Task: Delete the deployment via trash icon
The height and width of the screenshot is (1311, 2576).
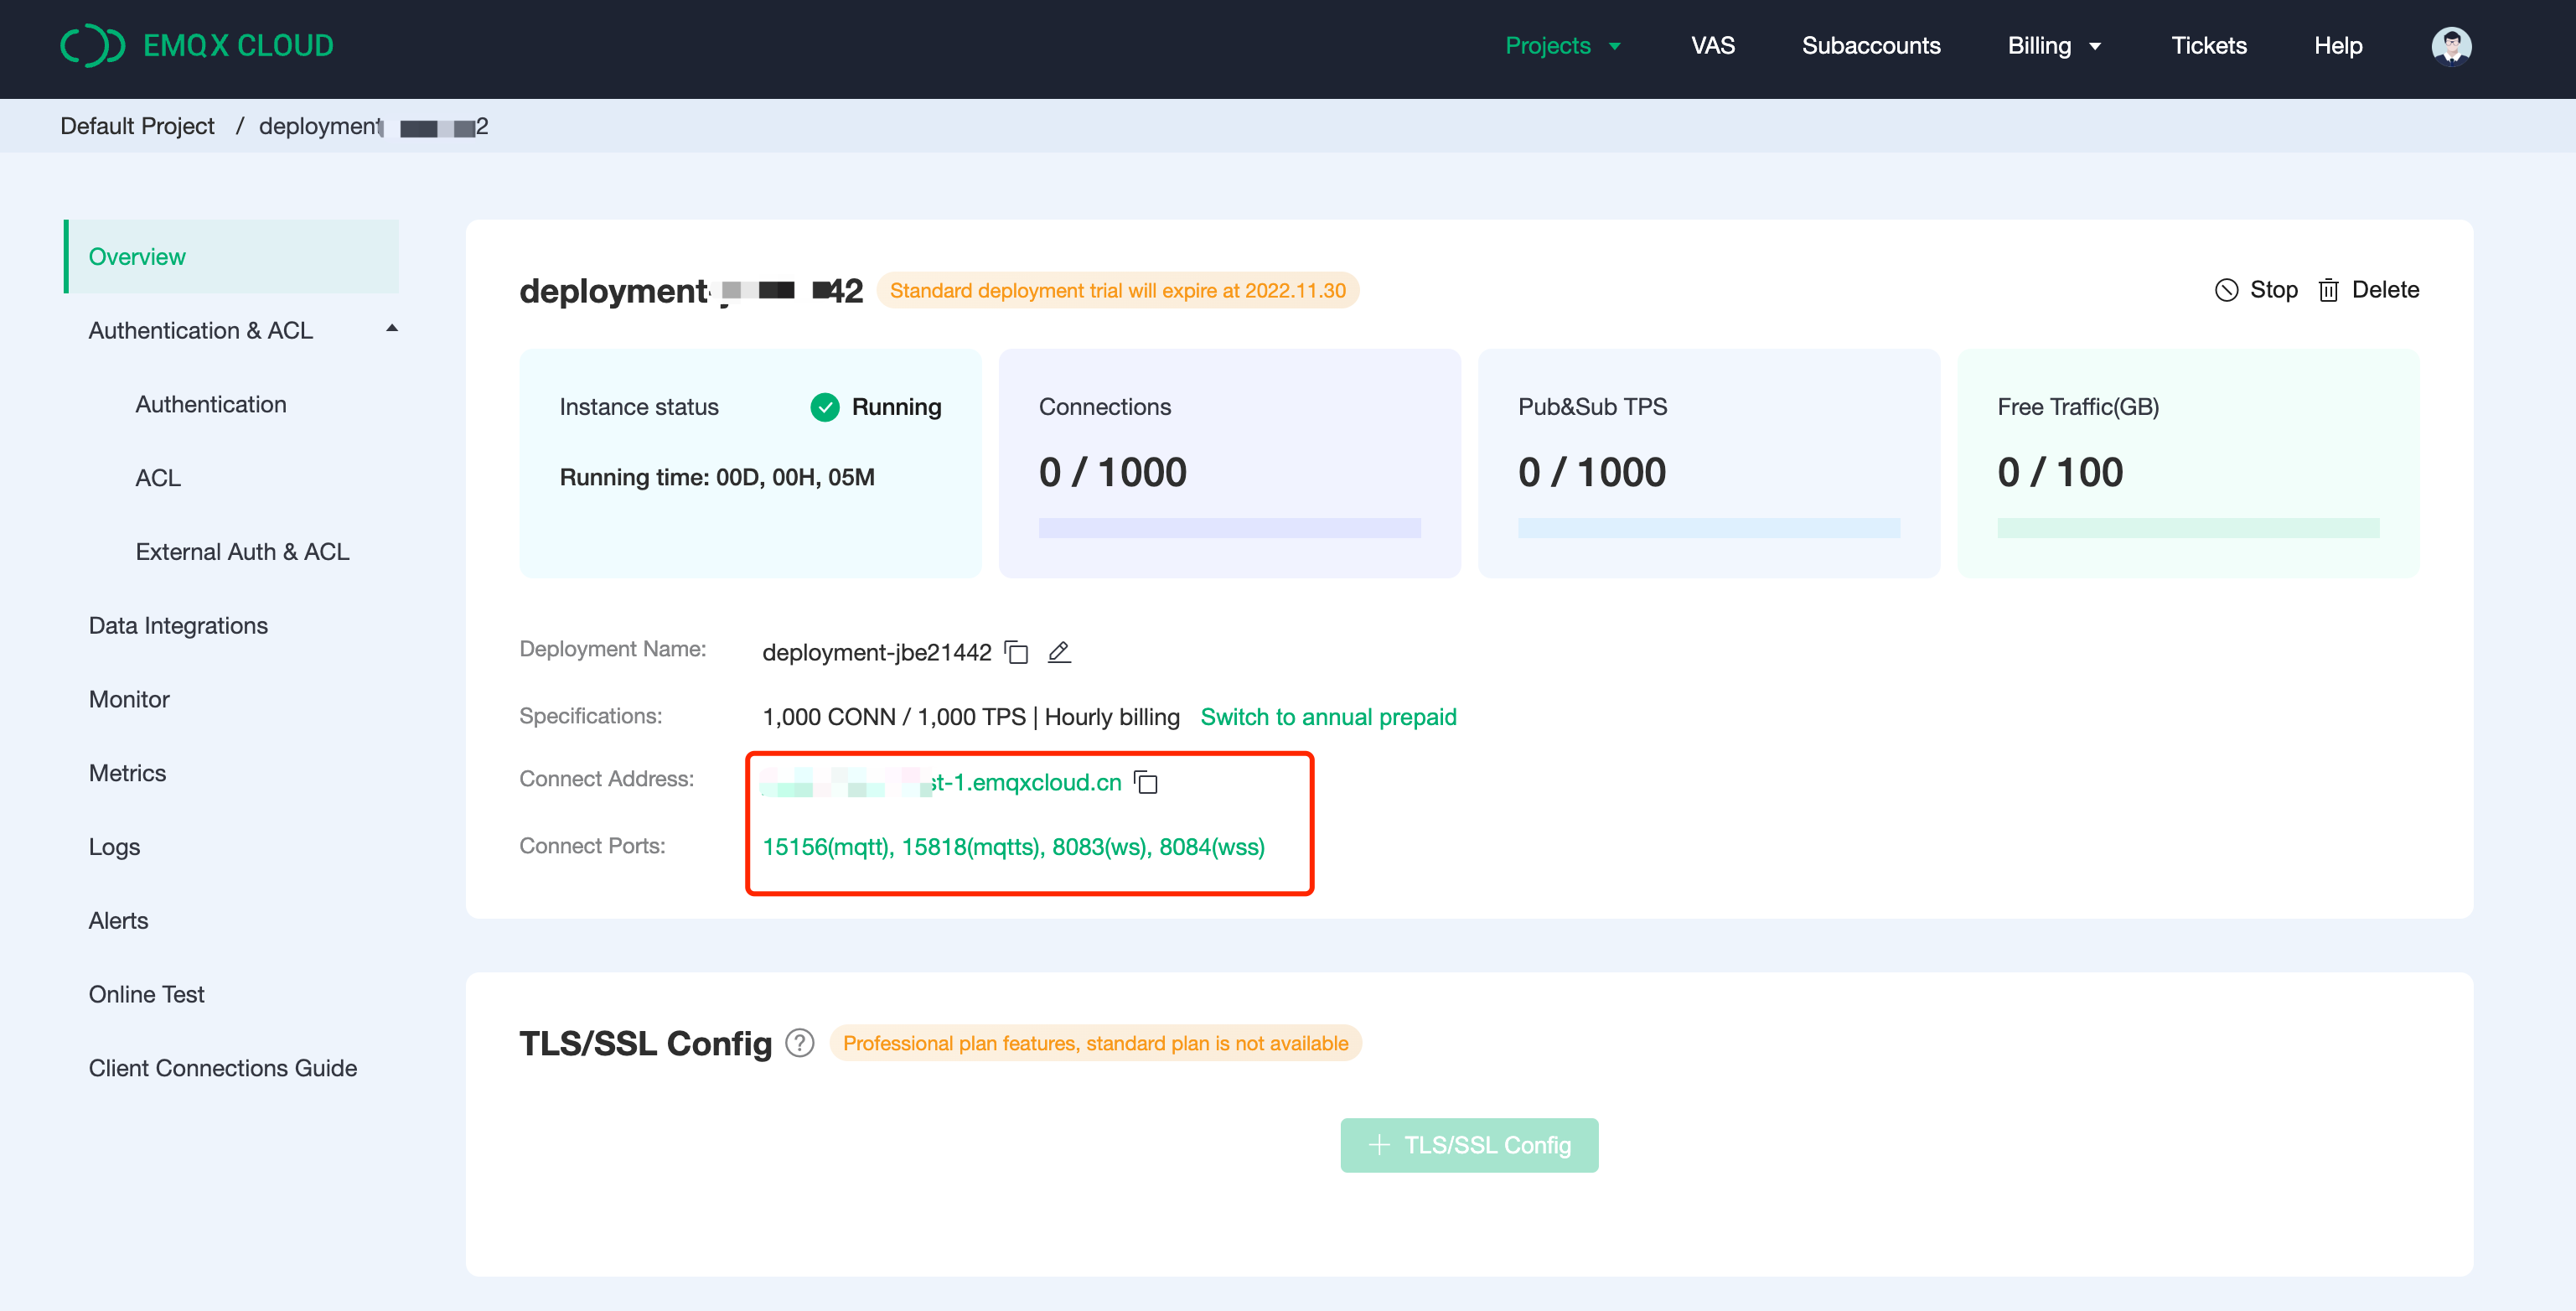Action: coord(2330,290)
